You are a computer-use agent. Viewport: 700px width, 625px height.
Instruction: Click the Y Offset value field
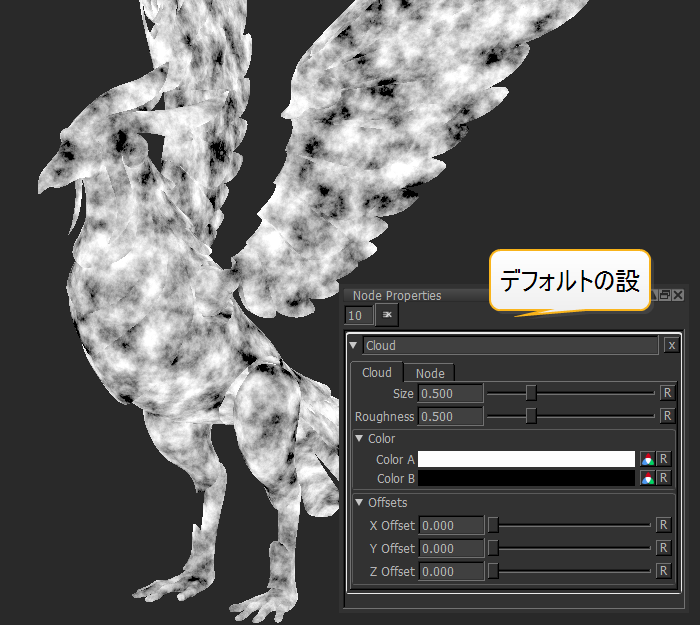pos(450,548)
